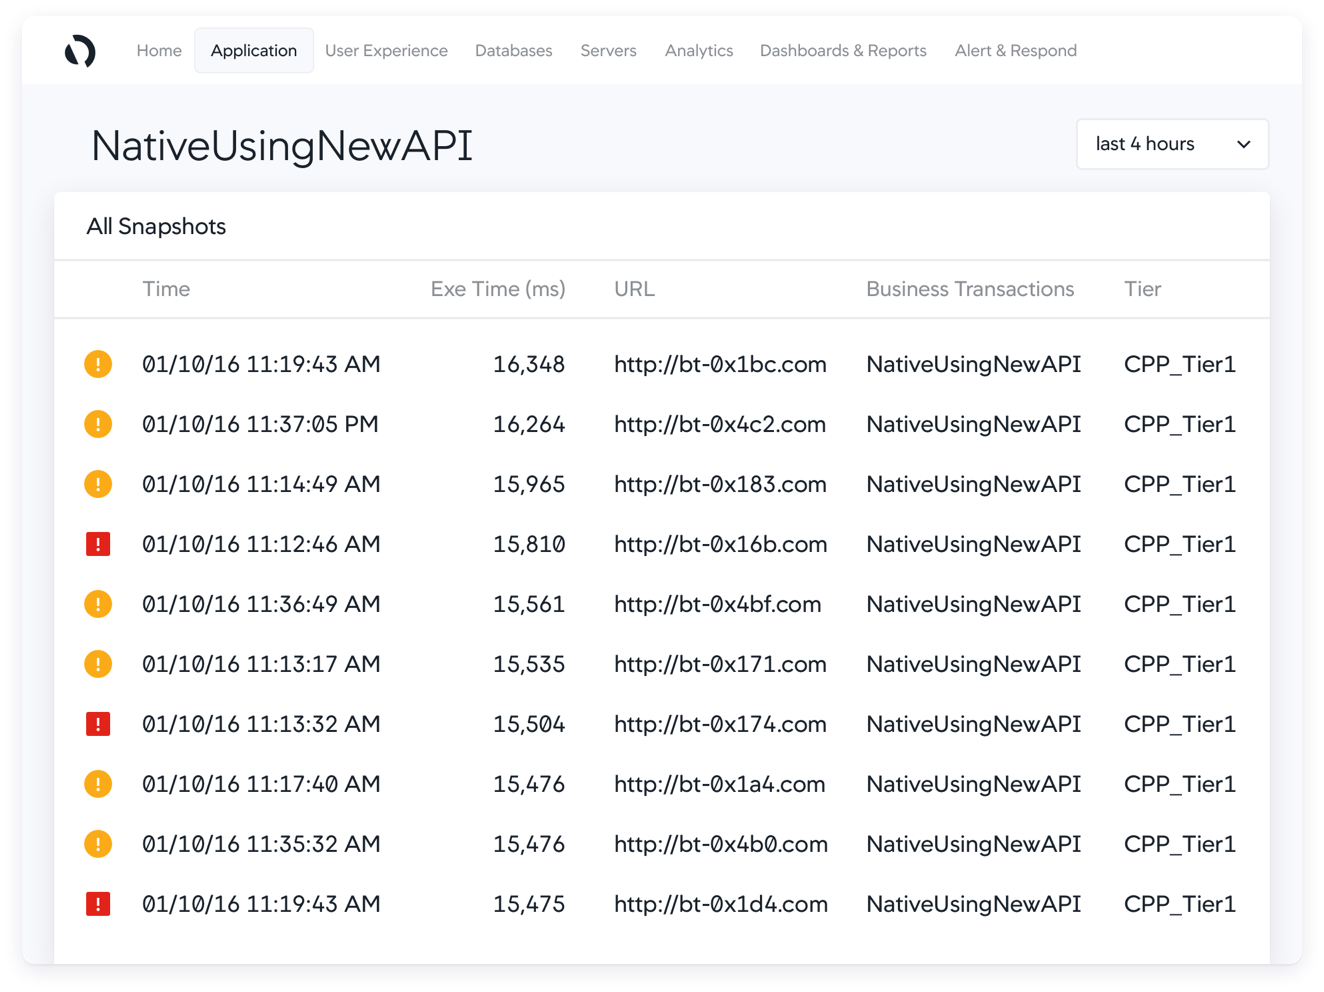1324x992 pixels.
Task: Click red error icon for 11:12:46 AM row
Action: [98, 544]
